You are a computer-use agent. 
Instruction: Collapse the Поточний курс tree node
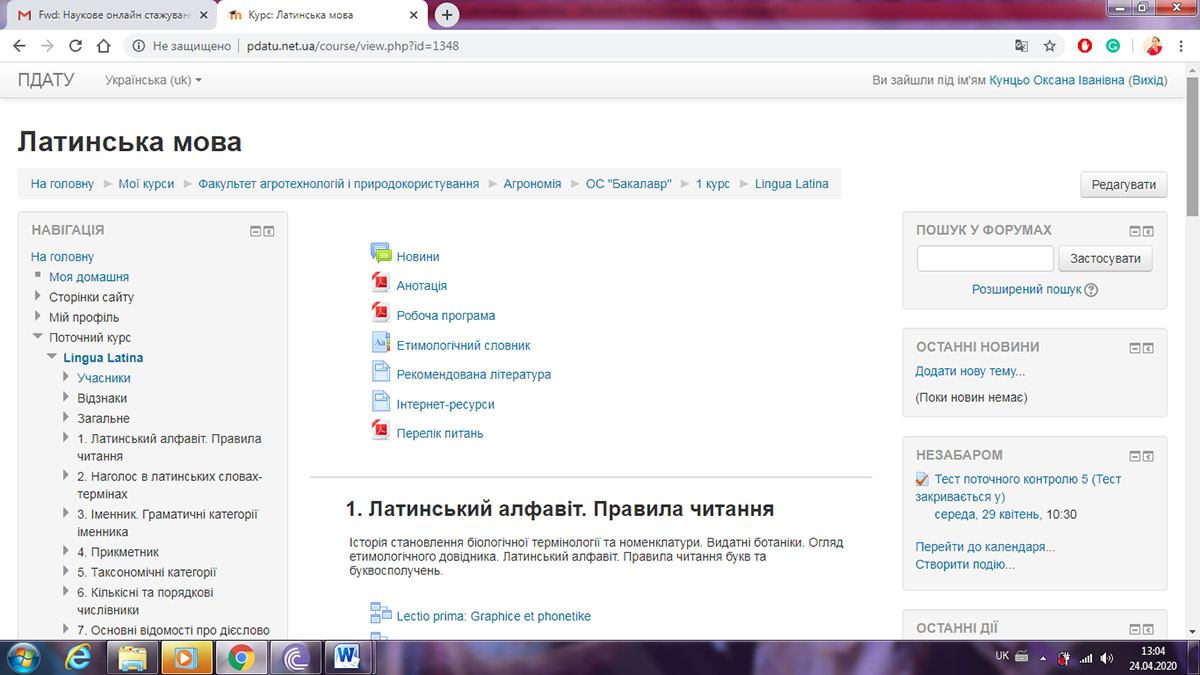pos(38,337)
